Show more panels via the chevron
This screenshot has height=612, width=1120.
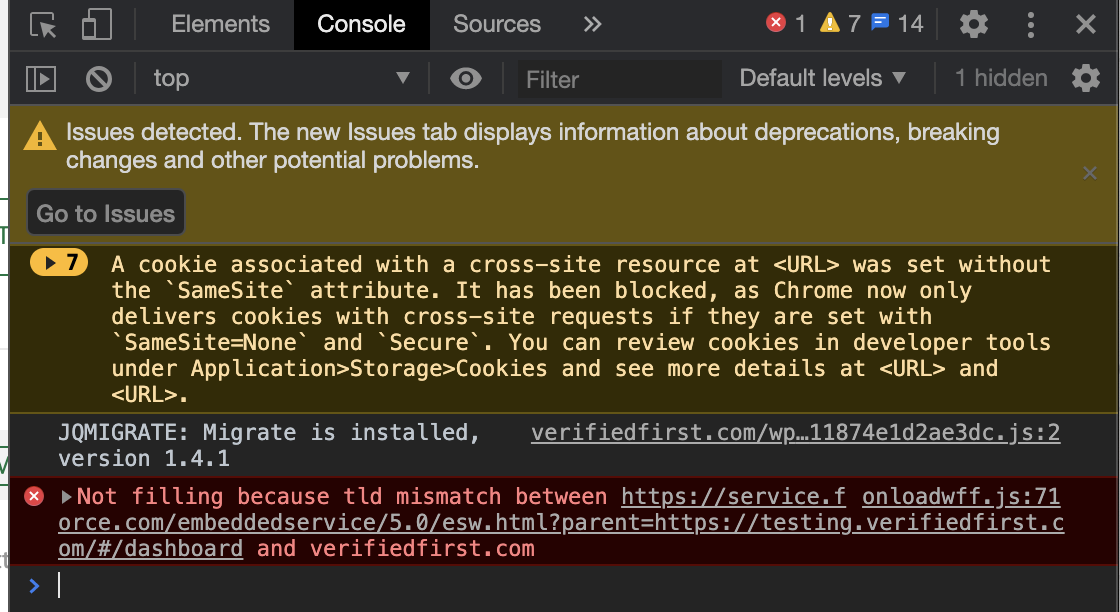[x=592, y=24]
